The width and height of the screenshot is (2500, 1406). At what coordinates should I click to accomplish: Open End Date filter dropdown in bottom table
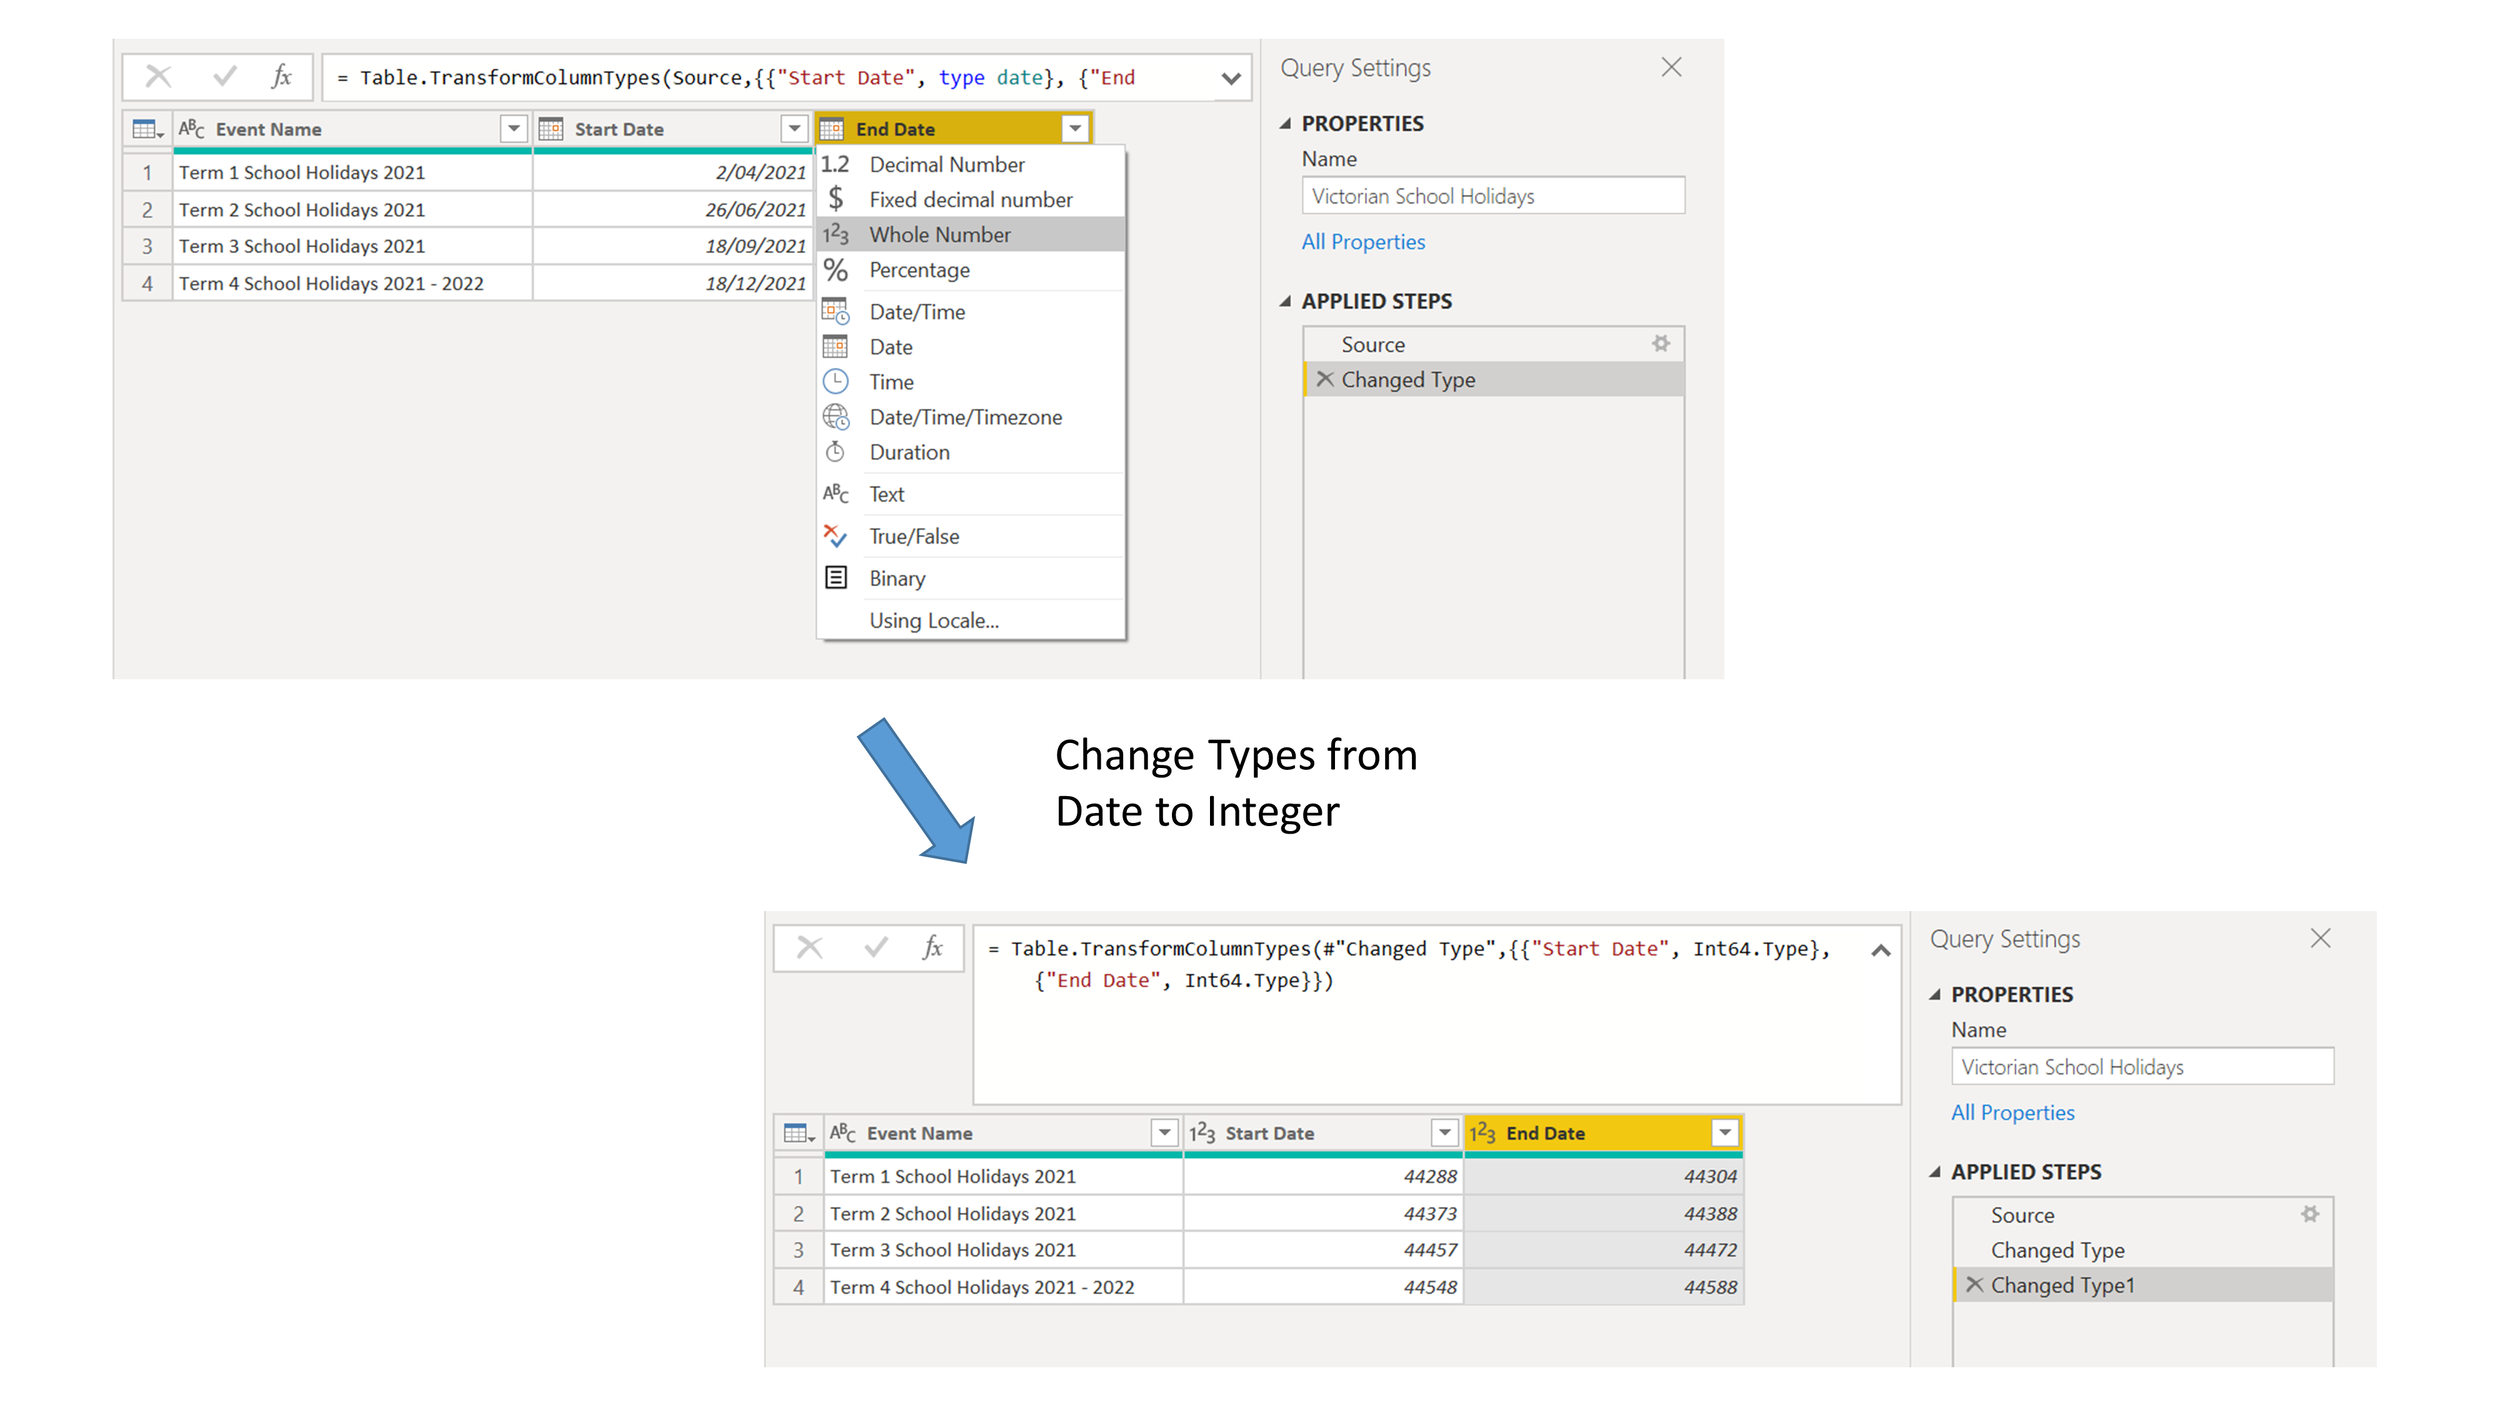coord(1725,1133)
